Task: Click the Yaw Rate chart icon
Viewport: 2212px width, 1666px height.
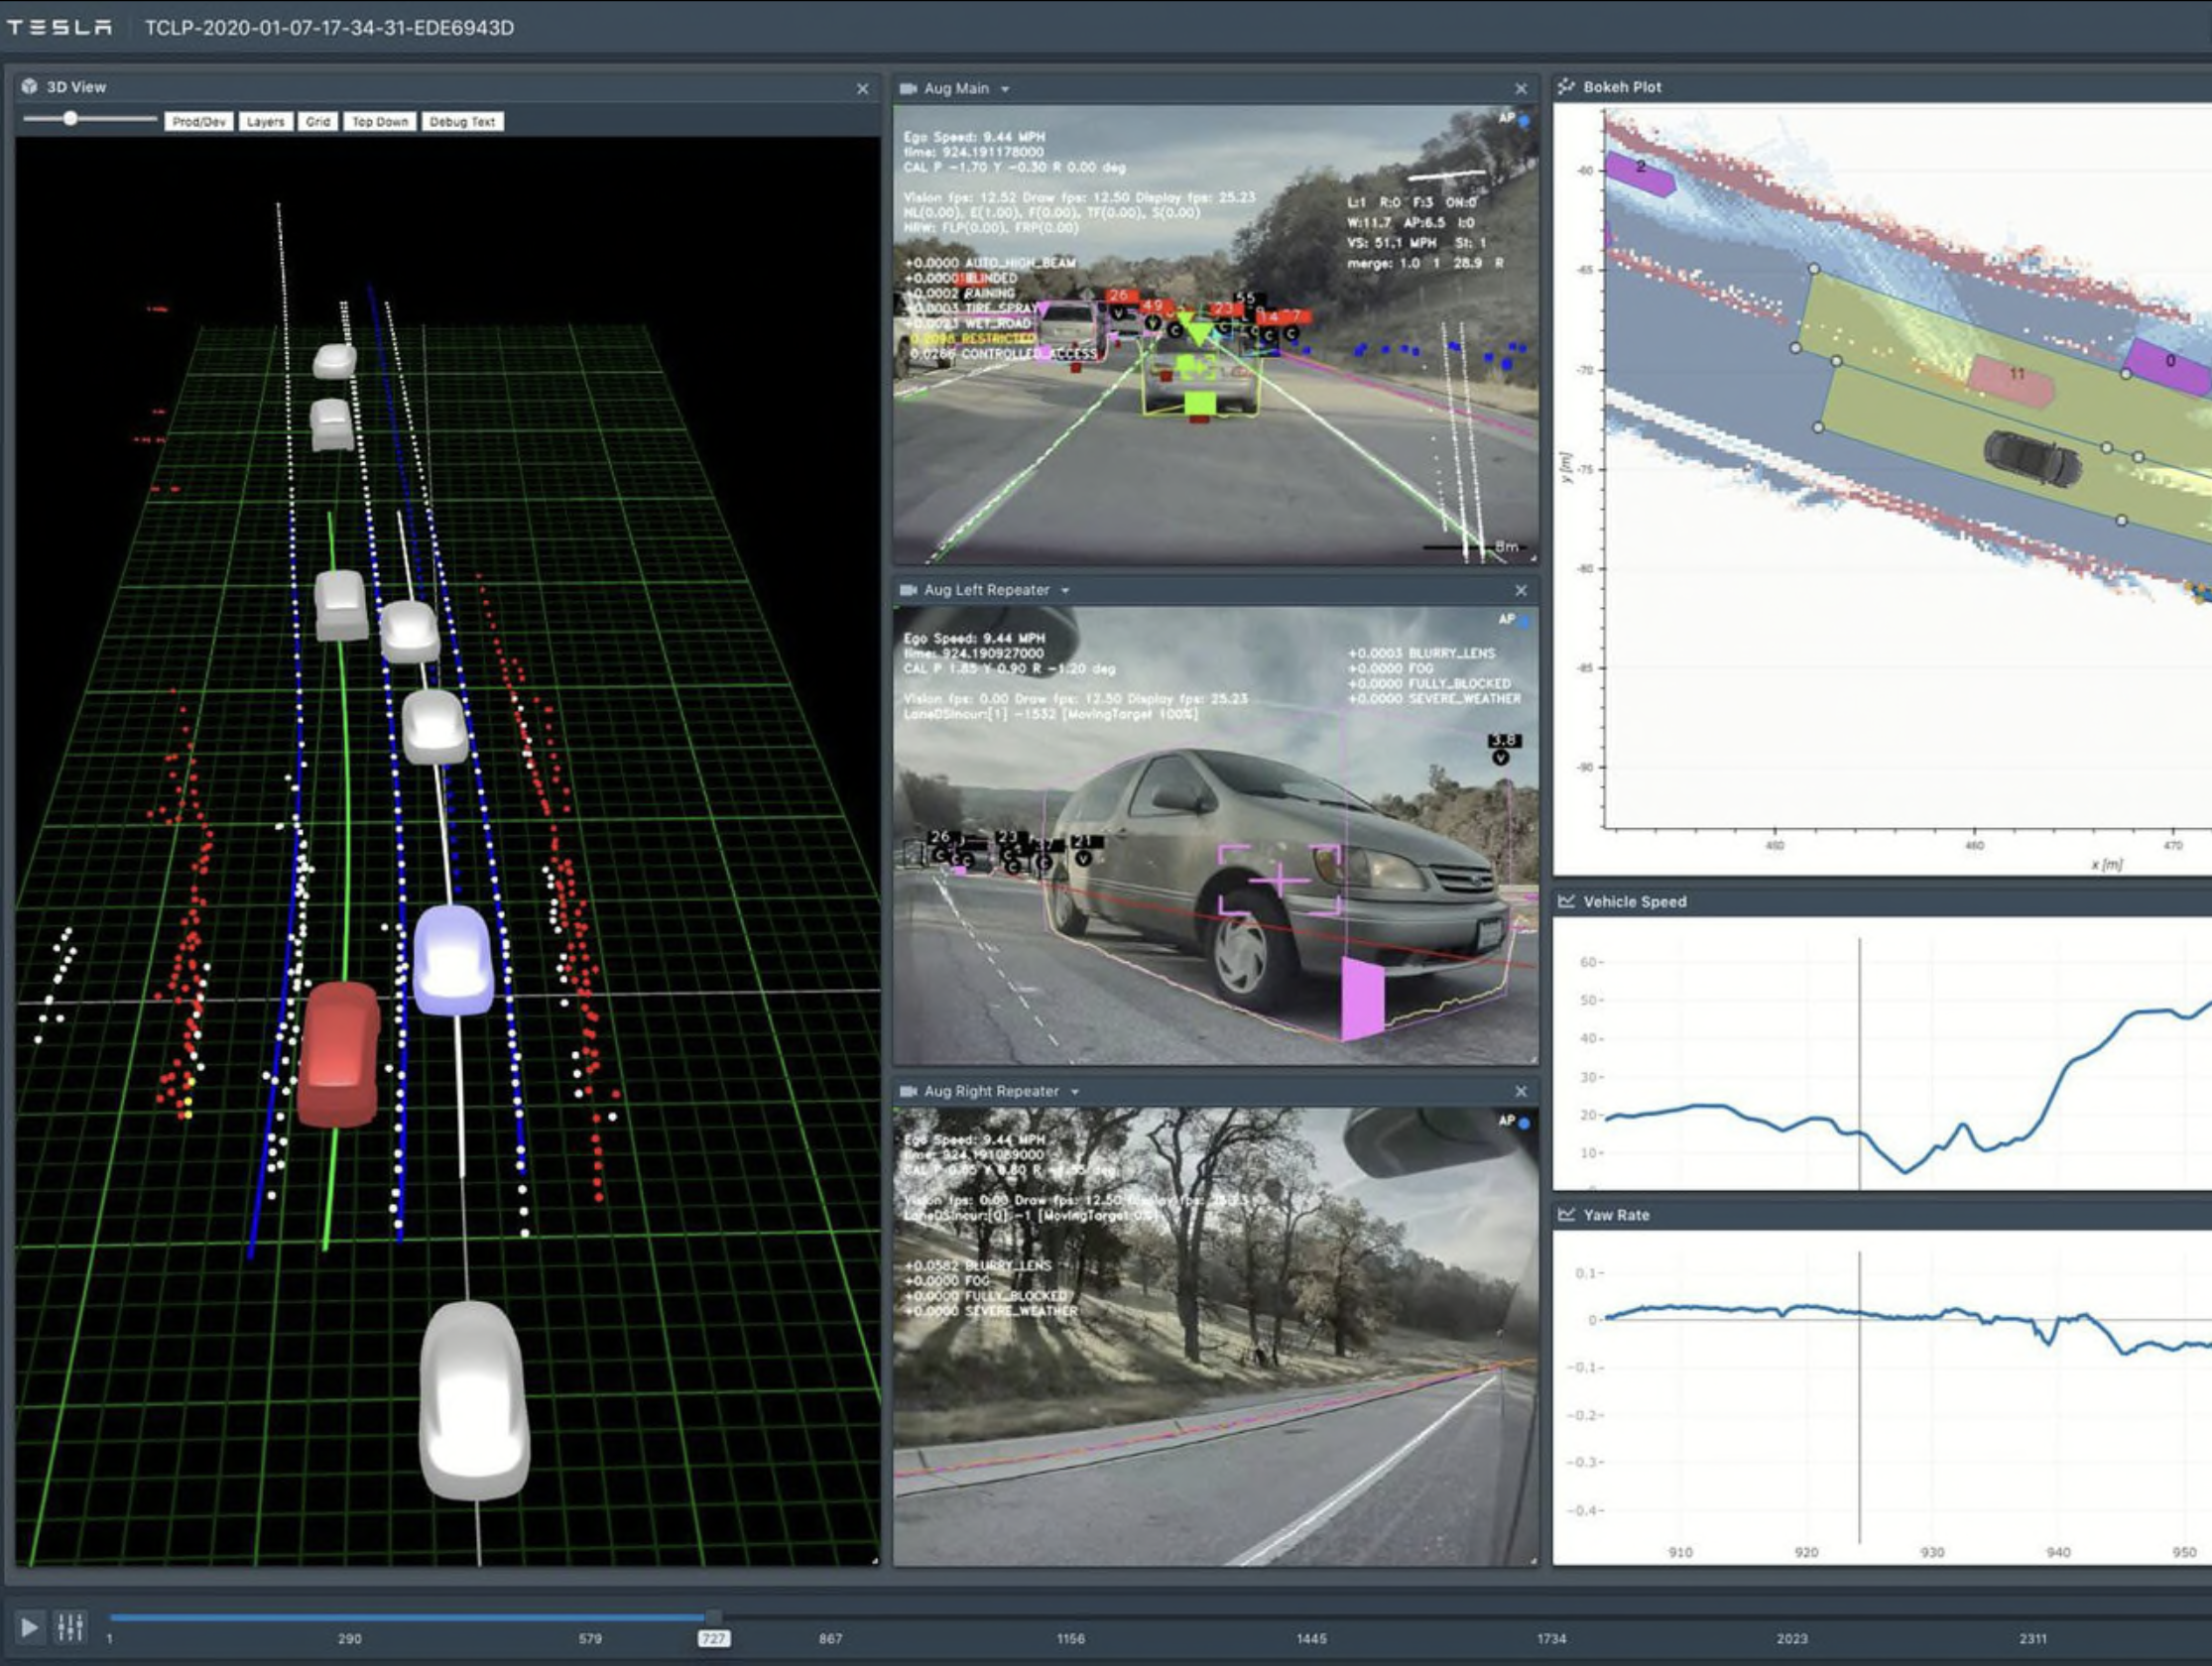Action: (1566, 1214)
